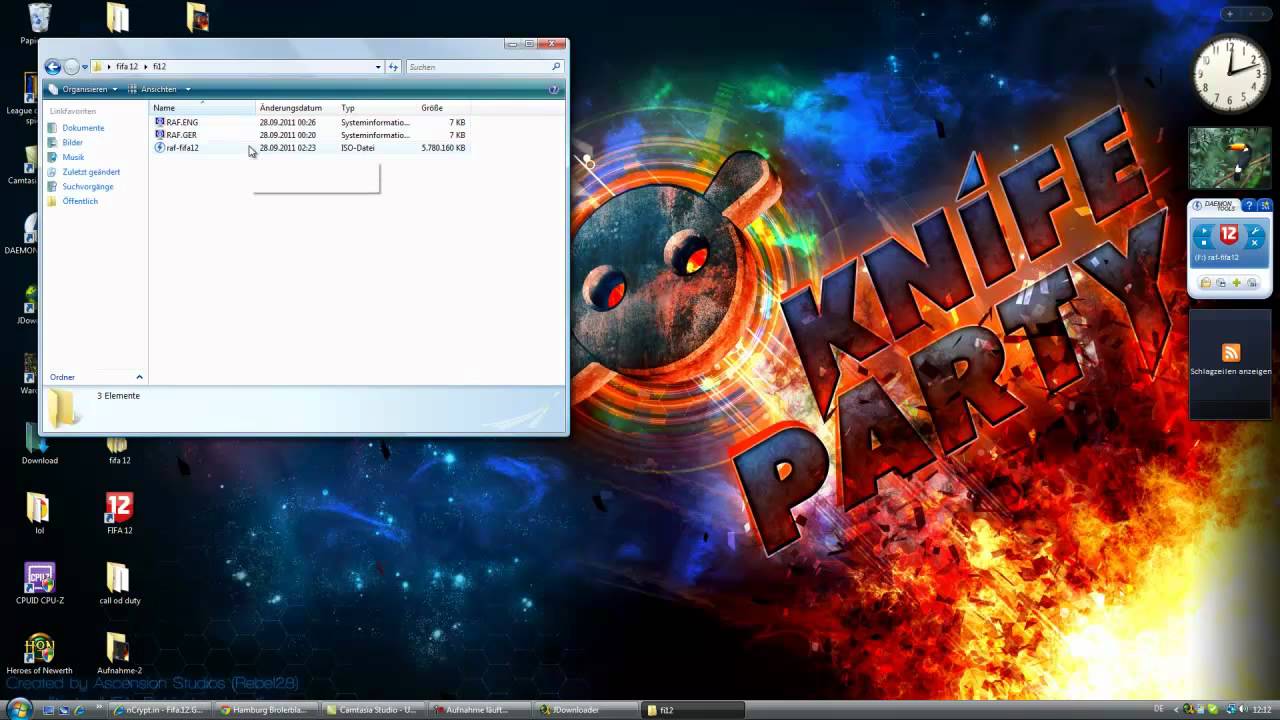Launch Heroes of Newerth shortcut
The image size is (1280, 720).
click(39, 653)
